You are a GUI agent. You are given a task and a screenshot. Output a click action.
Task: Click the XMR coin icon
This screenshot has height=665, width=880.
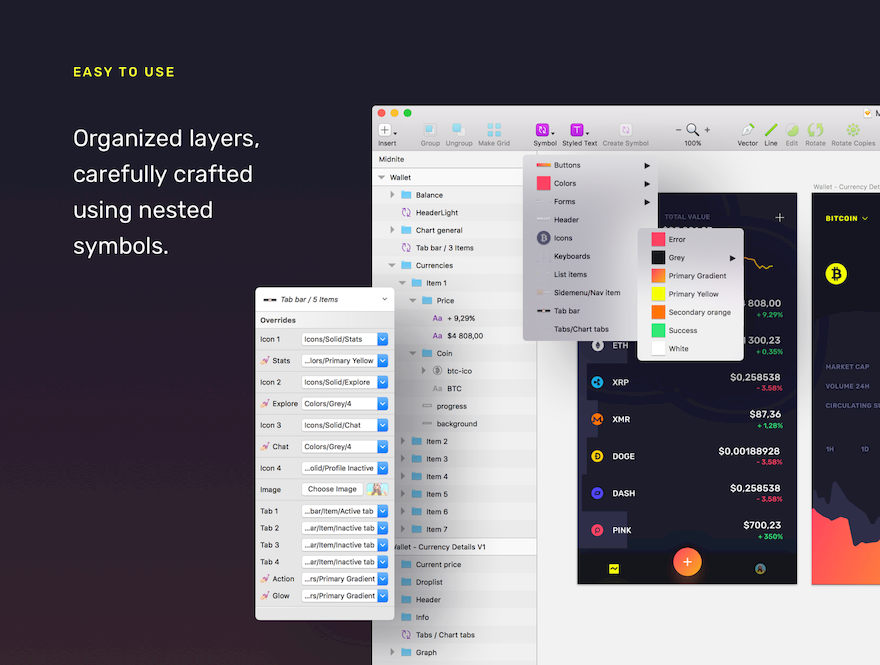(597, 419)
